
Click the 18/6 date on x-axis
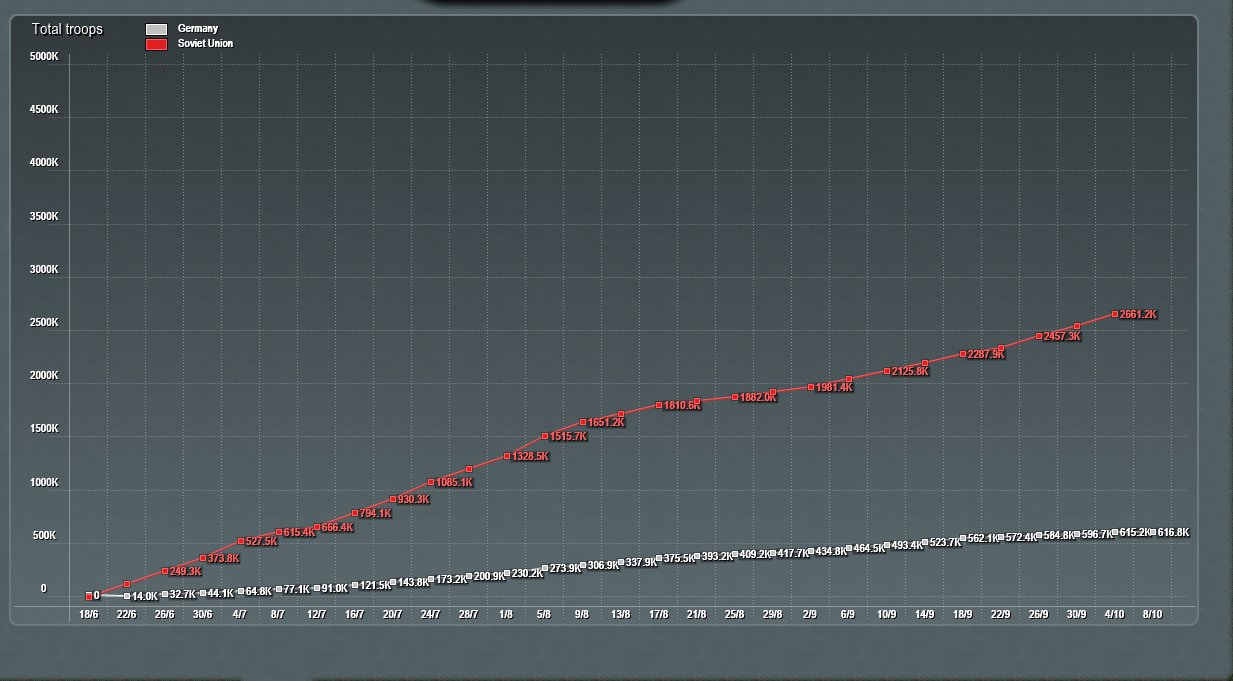pyautogui.click(x=88, y=614)
